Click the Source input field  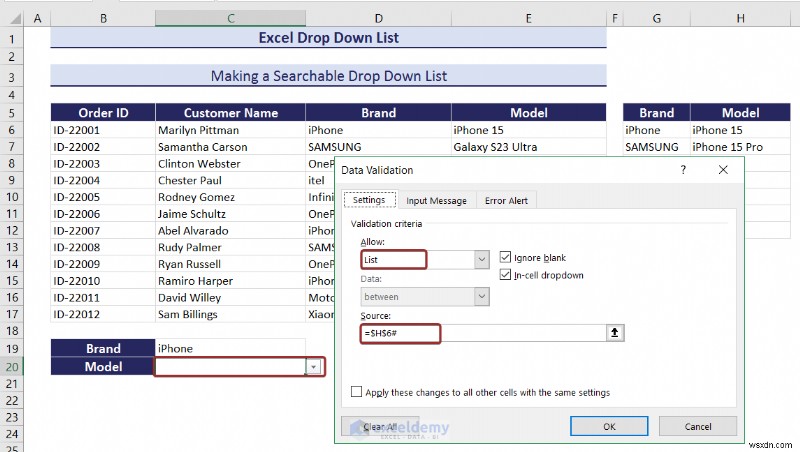(483, 333)
